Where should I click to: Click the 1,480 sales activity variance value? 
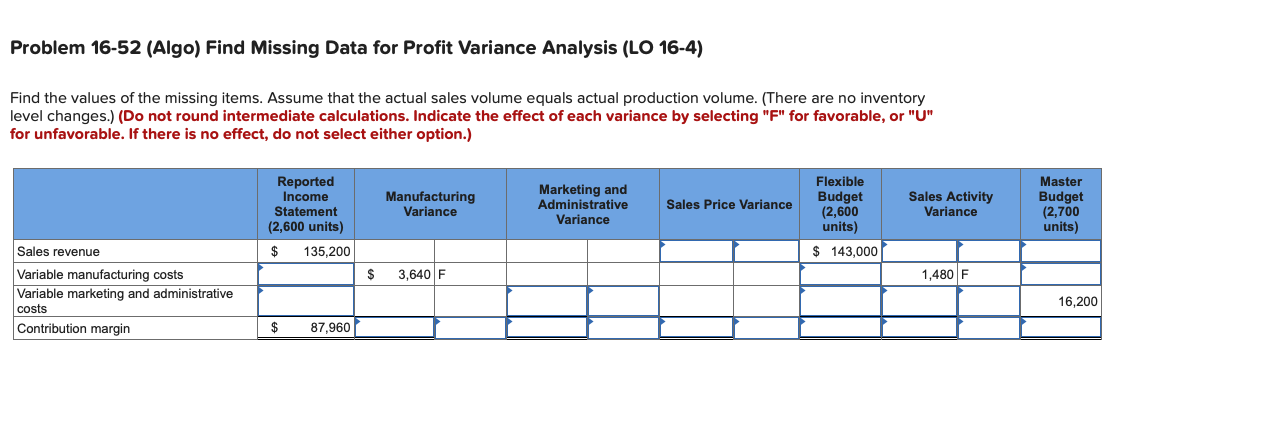coord(937,274)
